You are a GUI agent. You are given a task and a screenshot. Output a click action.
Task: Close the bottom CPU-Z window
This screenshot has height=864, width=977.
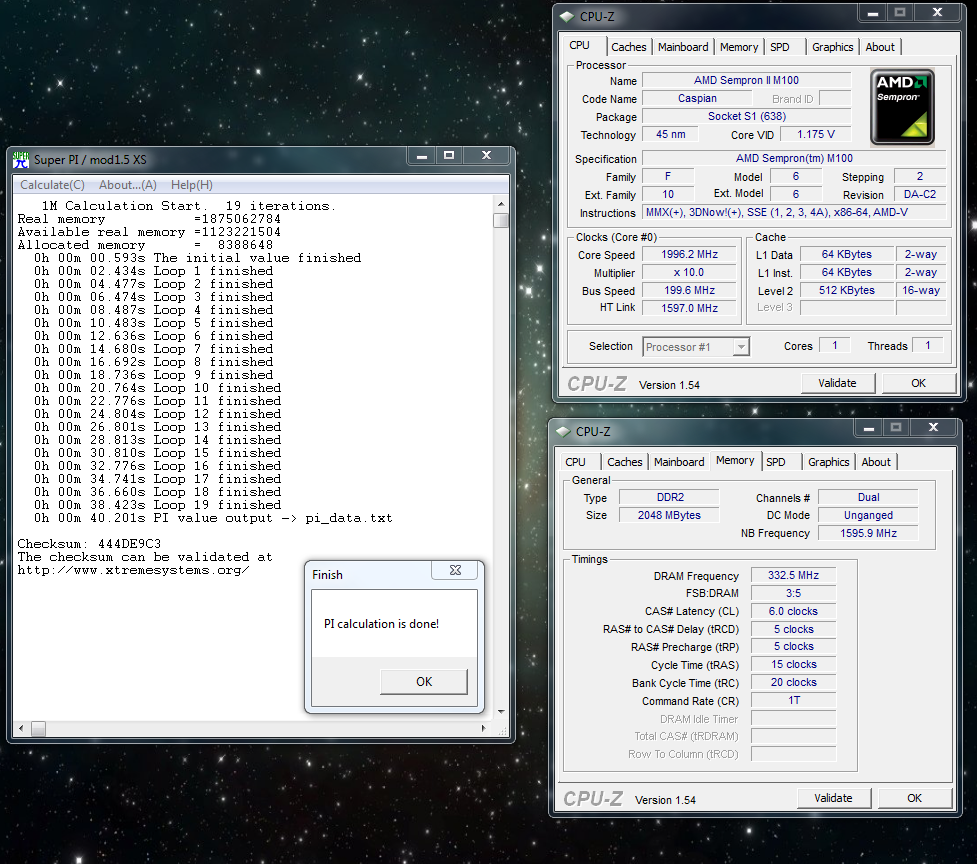(933, 428)
